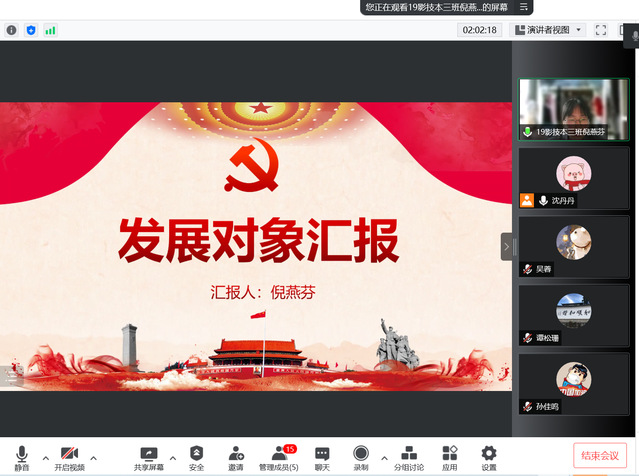Click the 邀请 invite icon

(236, 457)
